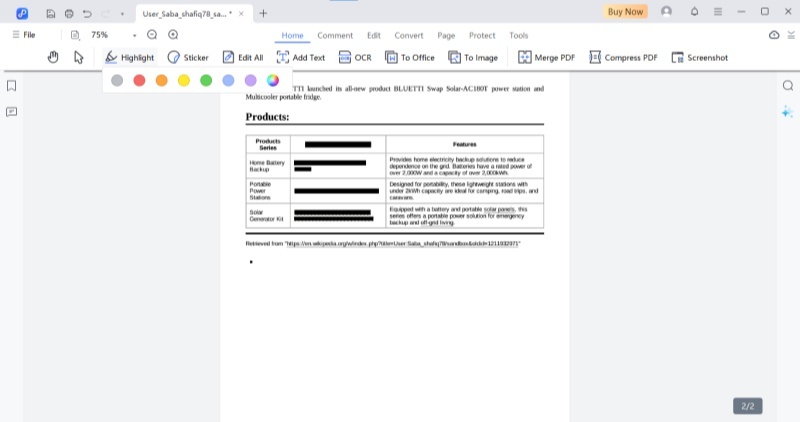View notifications bell icon
This screenshot has height=422, width=800.
[x=694, y=11]
